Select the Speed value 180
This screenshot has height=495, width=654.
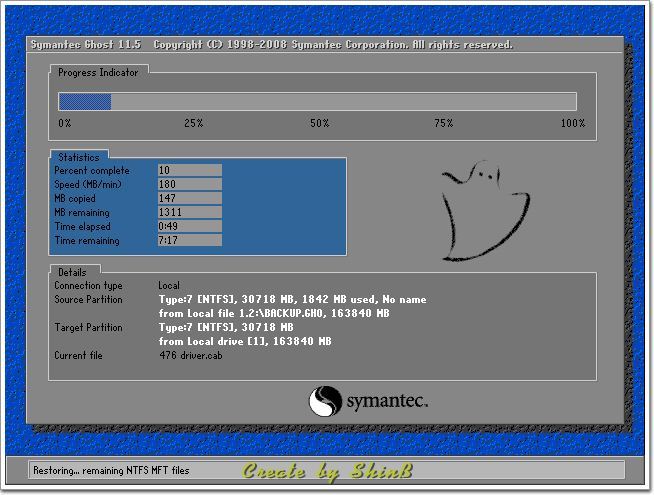tap(190, 184)
